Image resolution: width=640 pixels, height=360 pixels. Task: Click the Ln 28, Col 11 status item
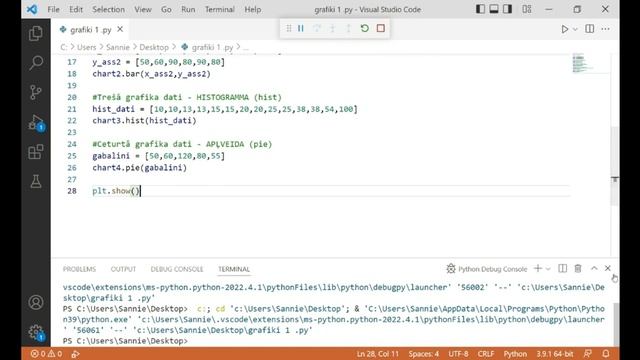click(x=378, y=354)
